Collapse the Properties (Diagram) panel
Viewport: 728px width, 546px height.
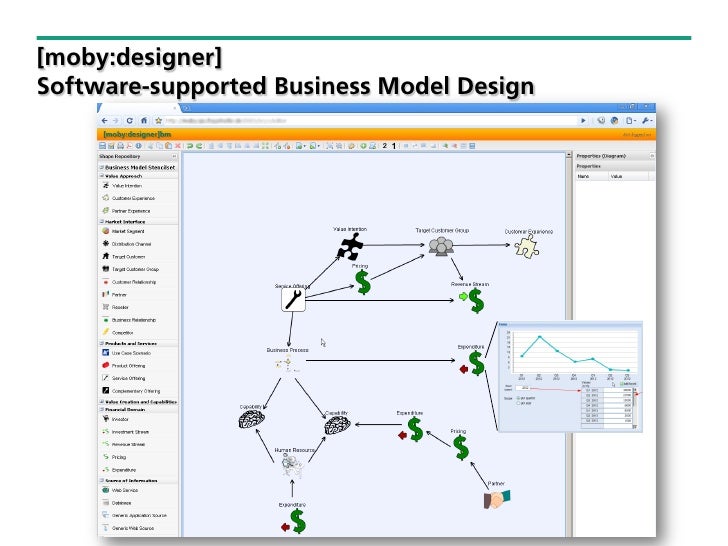click(x=652, y=156)
